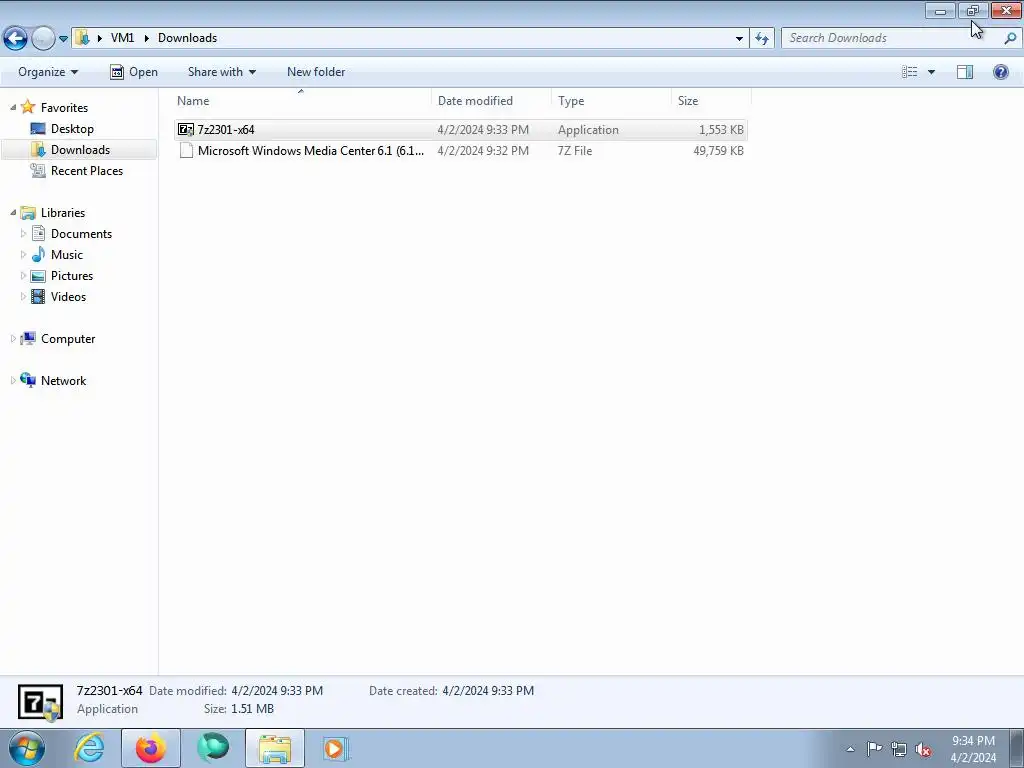Viewport: 1024px width, 768px height.
Task: Select Network in the navigation pane
Action: [63, 380]
